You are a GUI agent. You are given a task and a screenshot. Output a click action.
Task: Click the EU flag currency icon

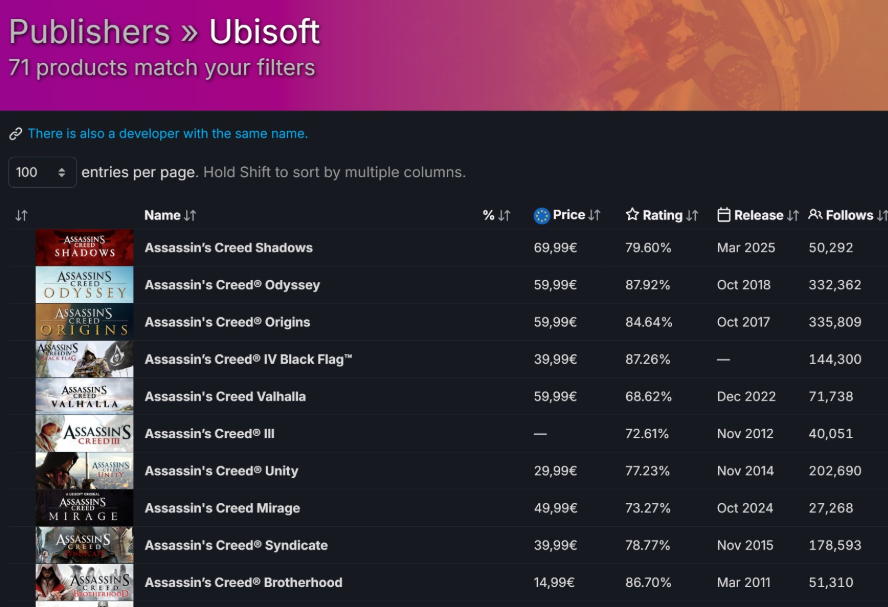[541, 216]
